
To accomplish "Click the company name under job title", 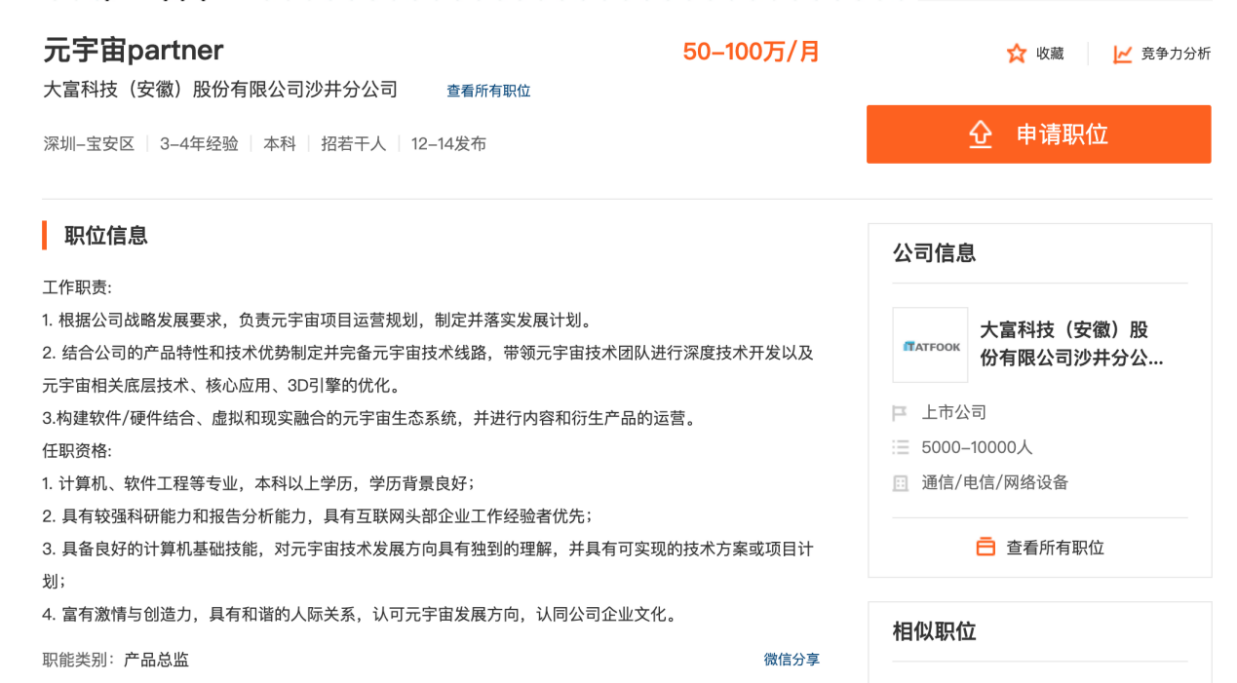I will click(x=220, y=90).
